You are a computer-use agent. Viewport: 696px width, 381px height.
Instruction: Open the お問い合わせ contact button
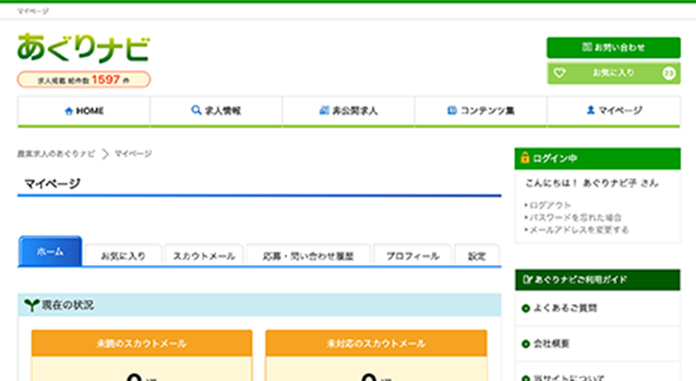[x=613, y=48]
